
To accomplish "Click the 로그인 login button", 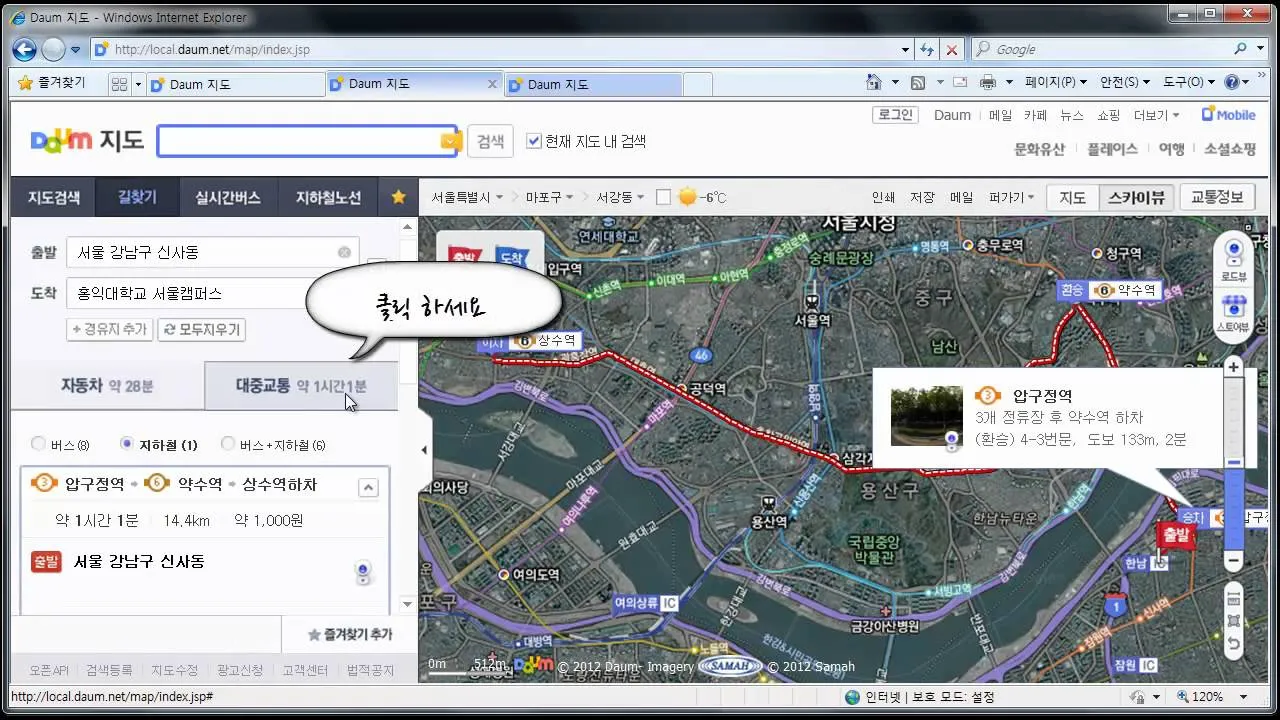I will tap(895, 115).
